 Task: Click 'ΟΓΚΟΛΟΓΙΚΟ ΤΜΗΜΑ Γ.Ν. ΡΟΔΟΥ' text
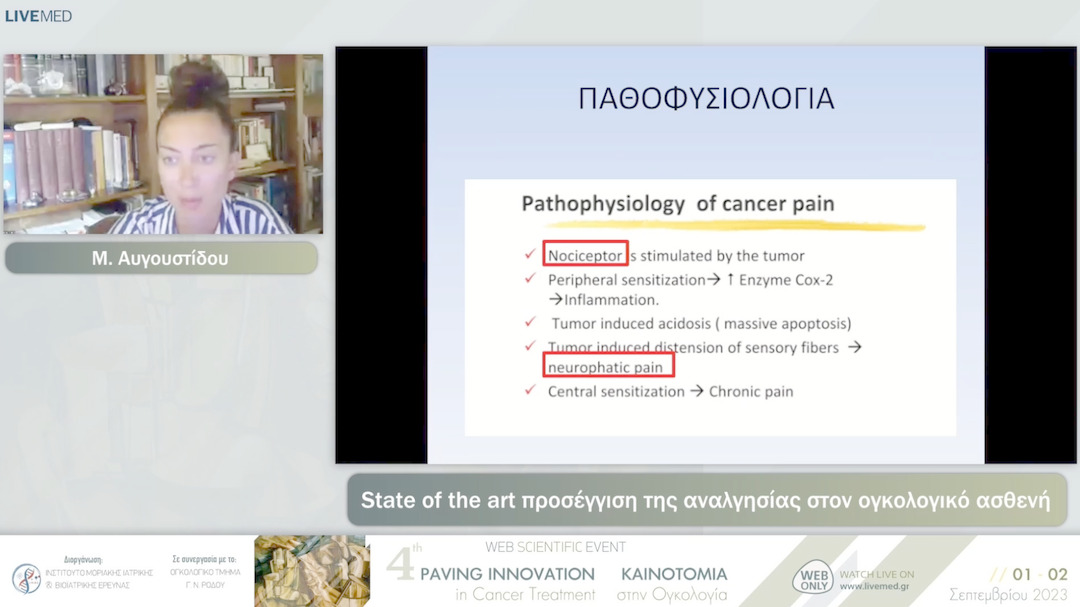pyautogui.click(x=205, y=578)
